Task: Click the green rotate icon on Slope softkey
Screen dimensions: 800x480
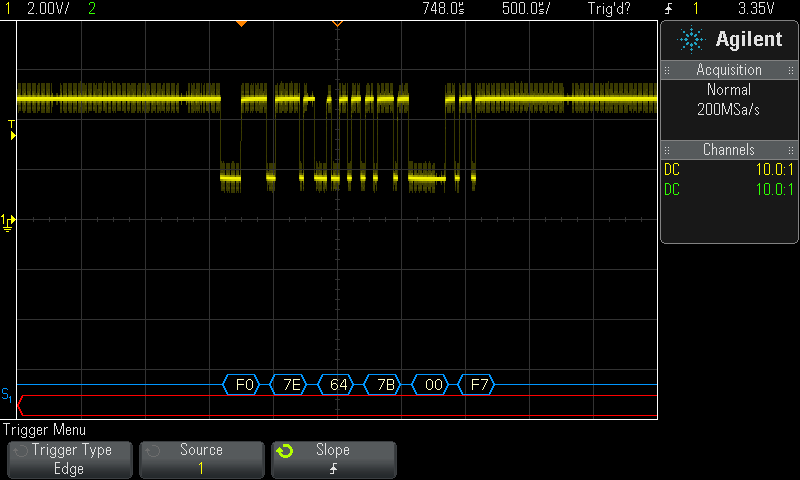Action: coord(285,451)
